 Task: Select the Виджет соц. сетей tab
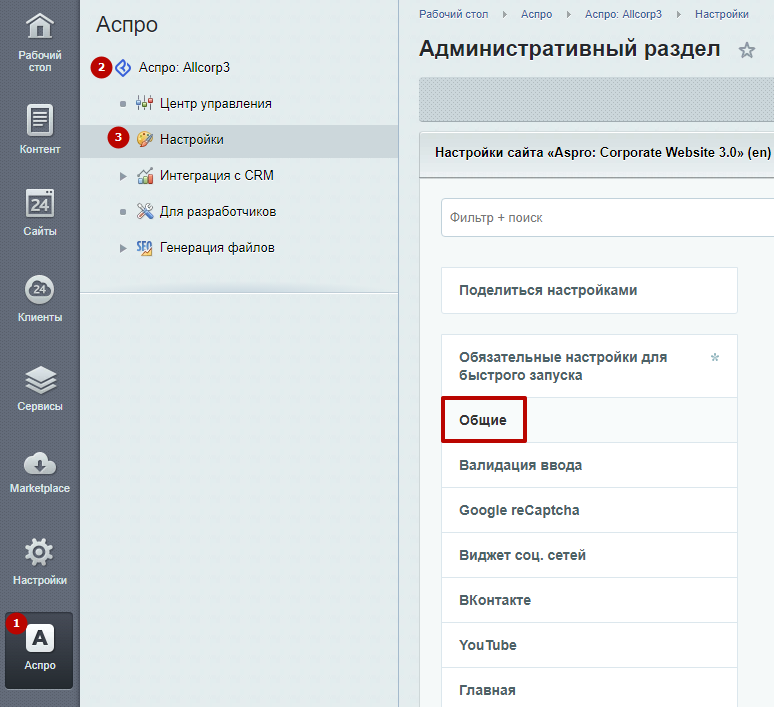[589, 555]
